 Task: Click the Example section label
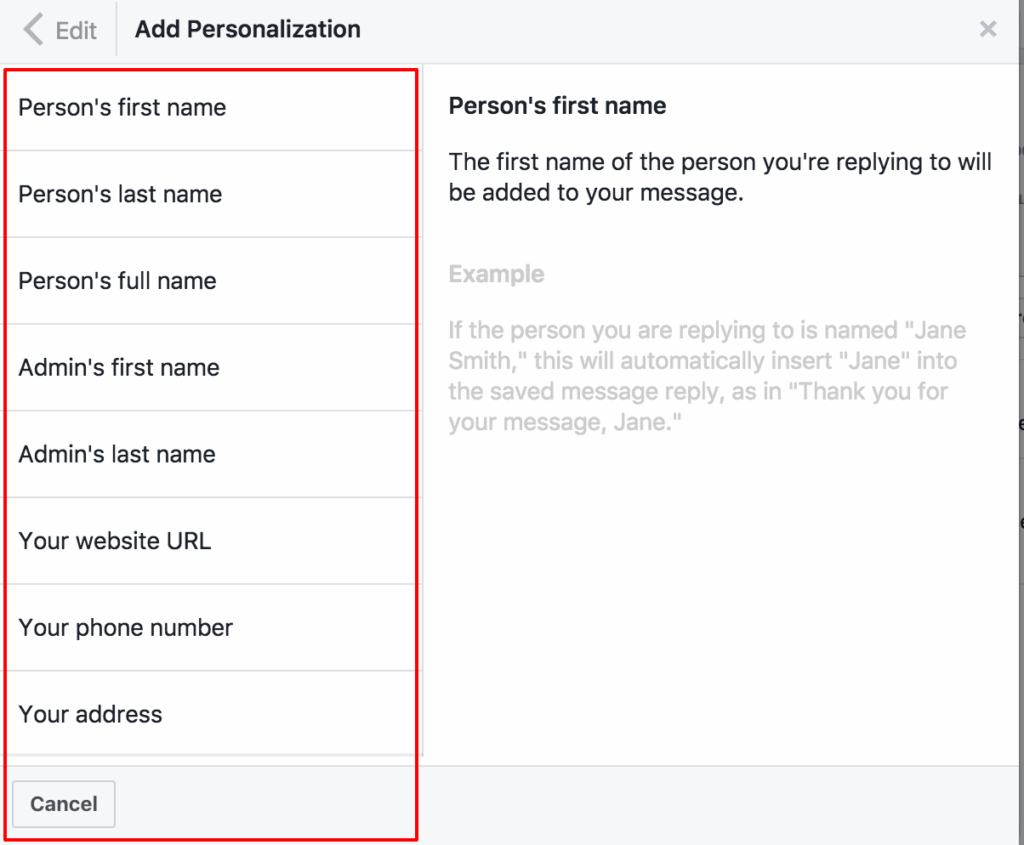(x=496, y=273)
